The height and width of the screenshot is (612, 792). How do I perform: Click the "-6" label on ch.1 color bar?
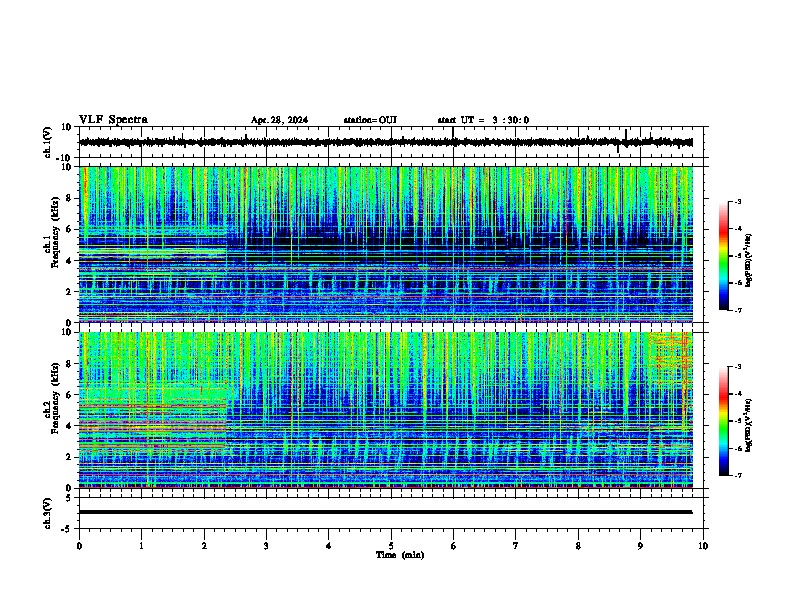pyautogui.click(x=738, y=283)
